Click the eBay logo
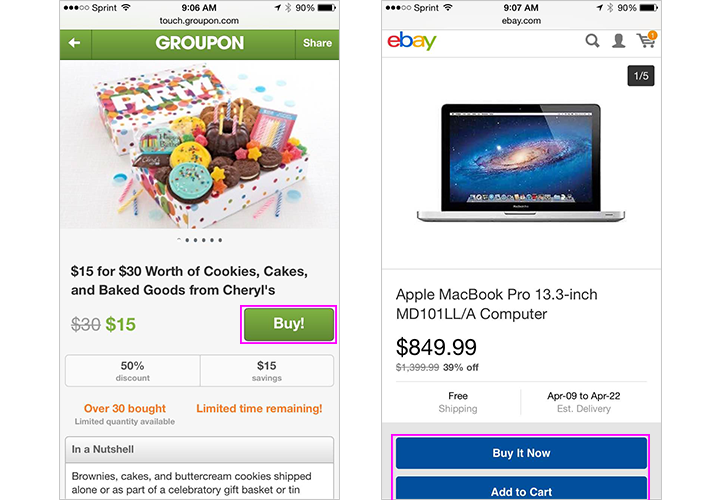Image resolution: width=720 pixels, height=500 pixels. pos(412,42)
